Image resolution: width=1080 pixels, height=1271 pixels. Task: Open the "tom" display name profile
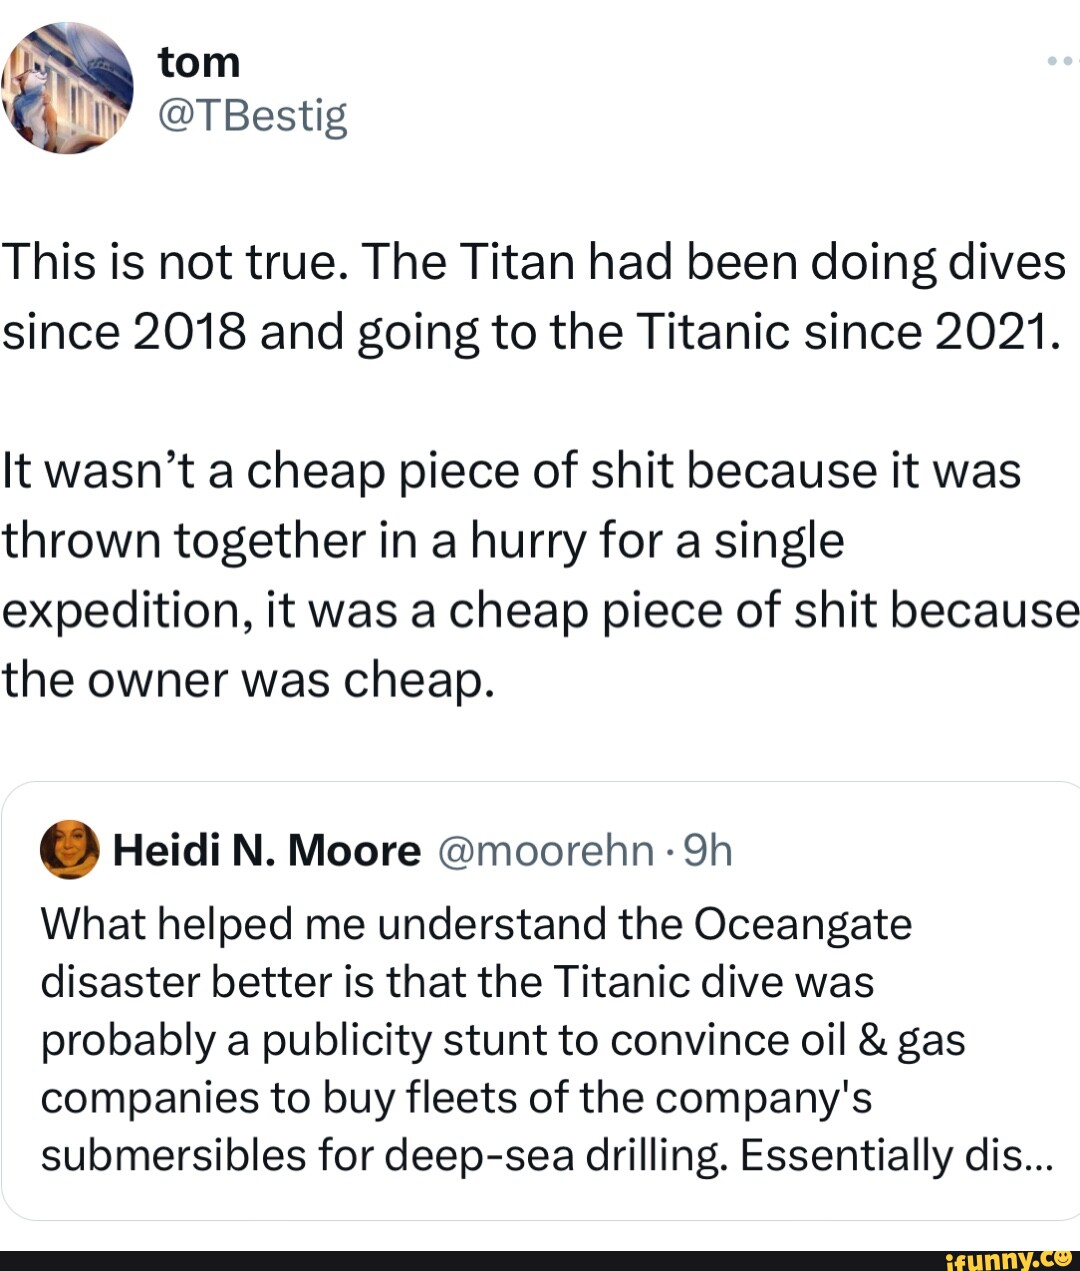tap(199, 62)
